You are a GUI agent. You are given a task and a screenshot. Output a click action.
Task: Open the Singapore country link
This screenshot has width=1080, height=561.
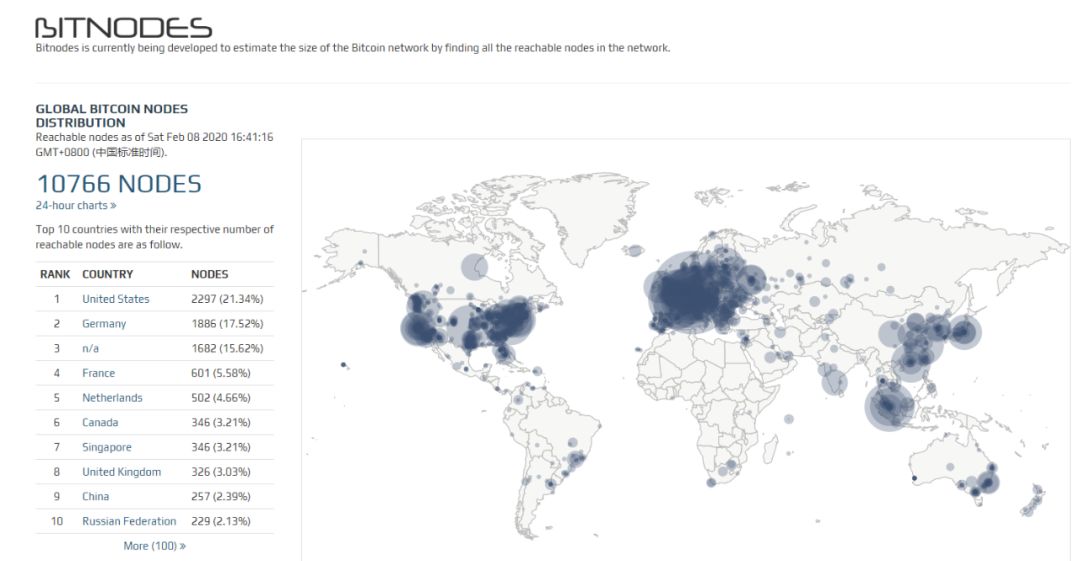[x=107, y=447]
